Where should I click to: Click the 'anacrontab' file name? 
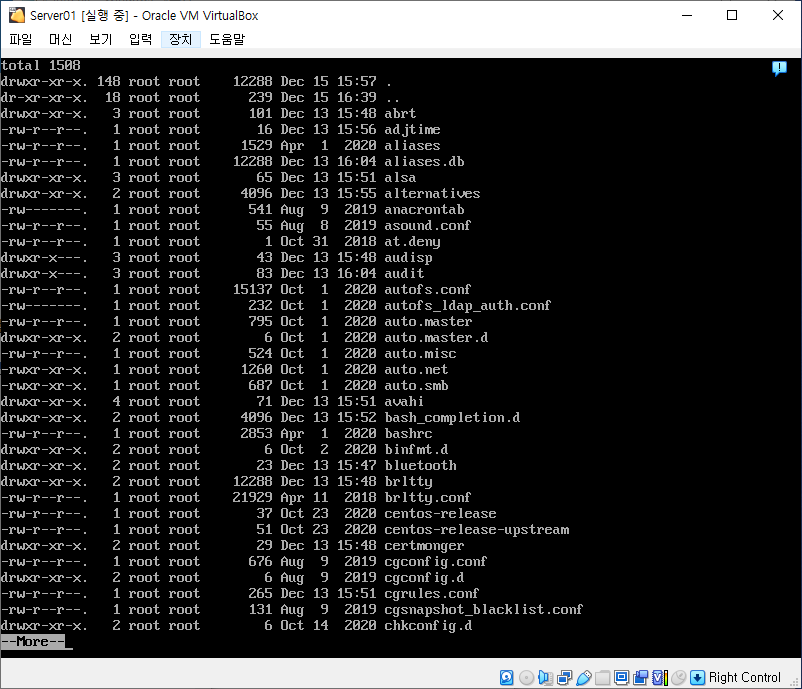pos(425,209)
